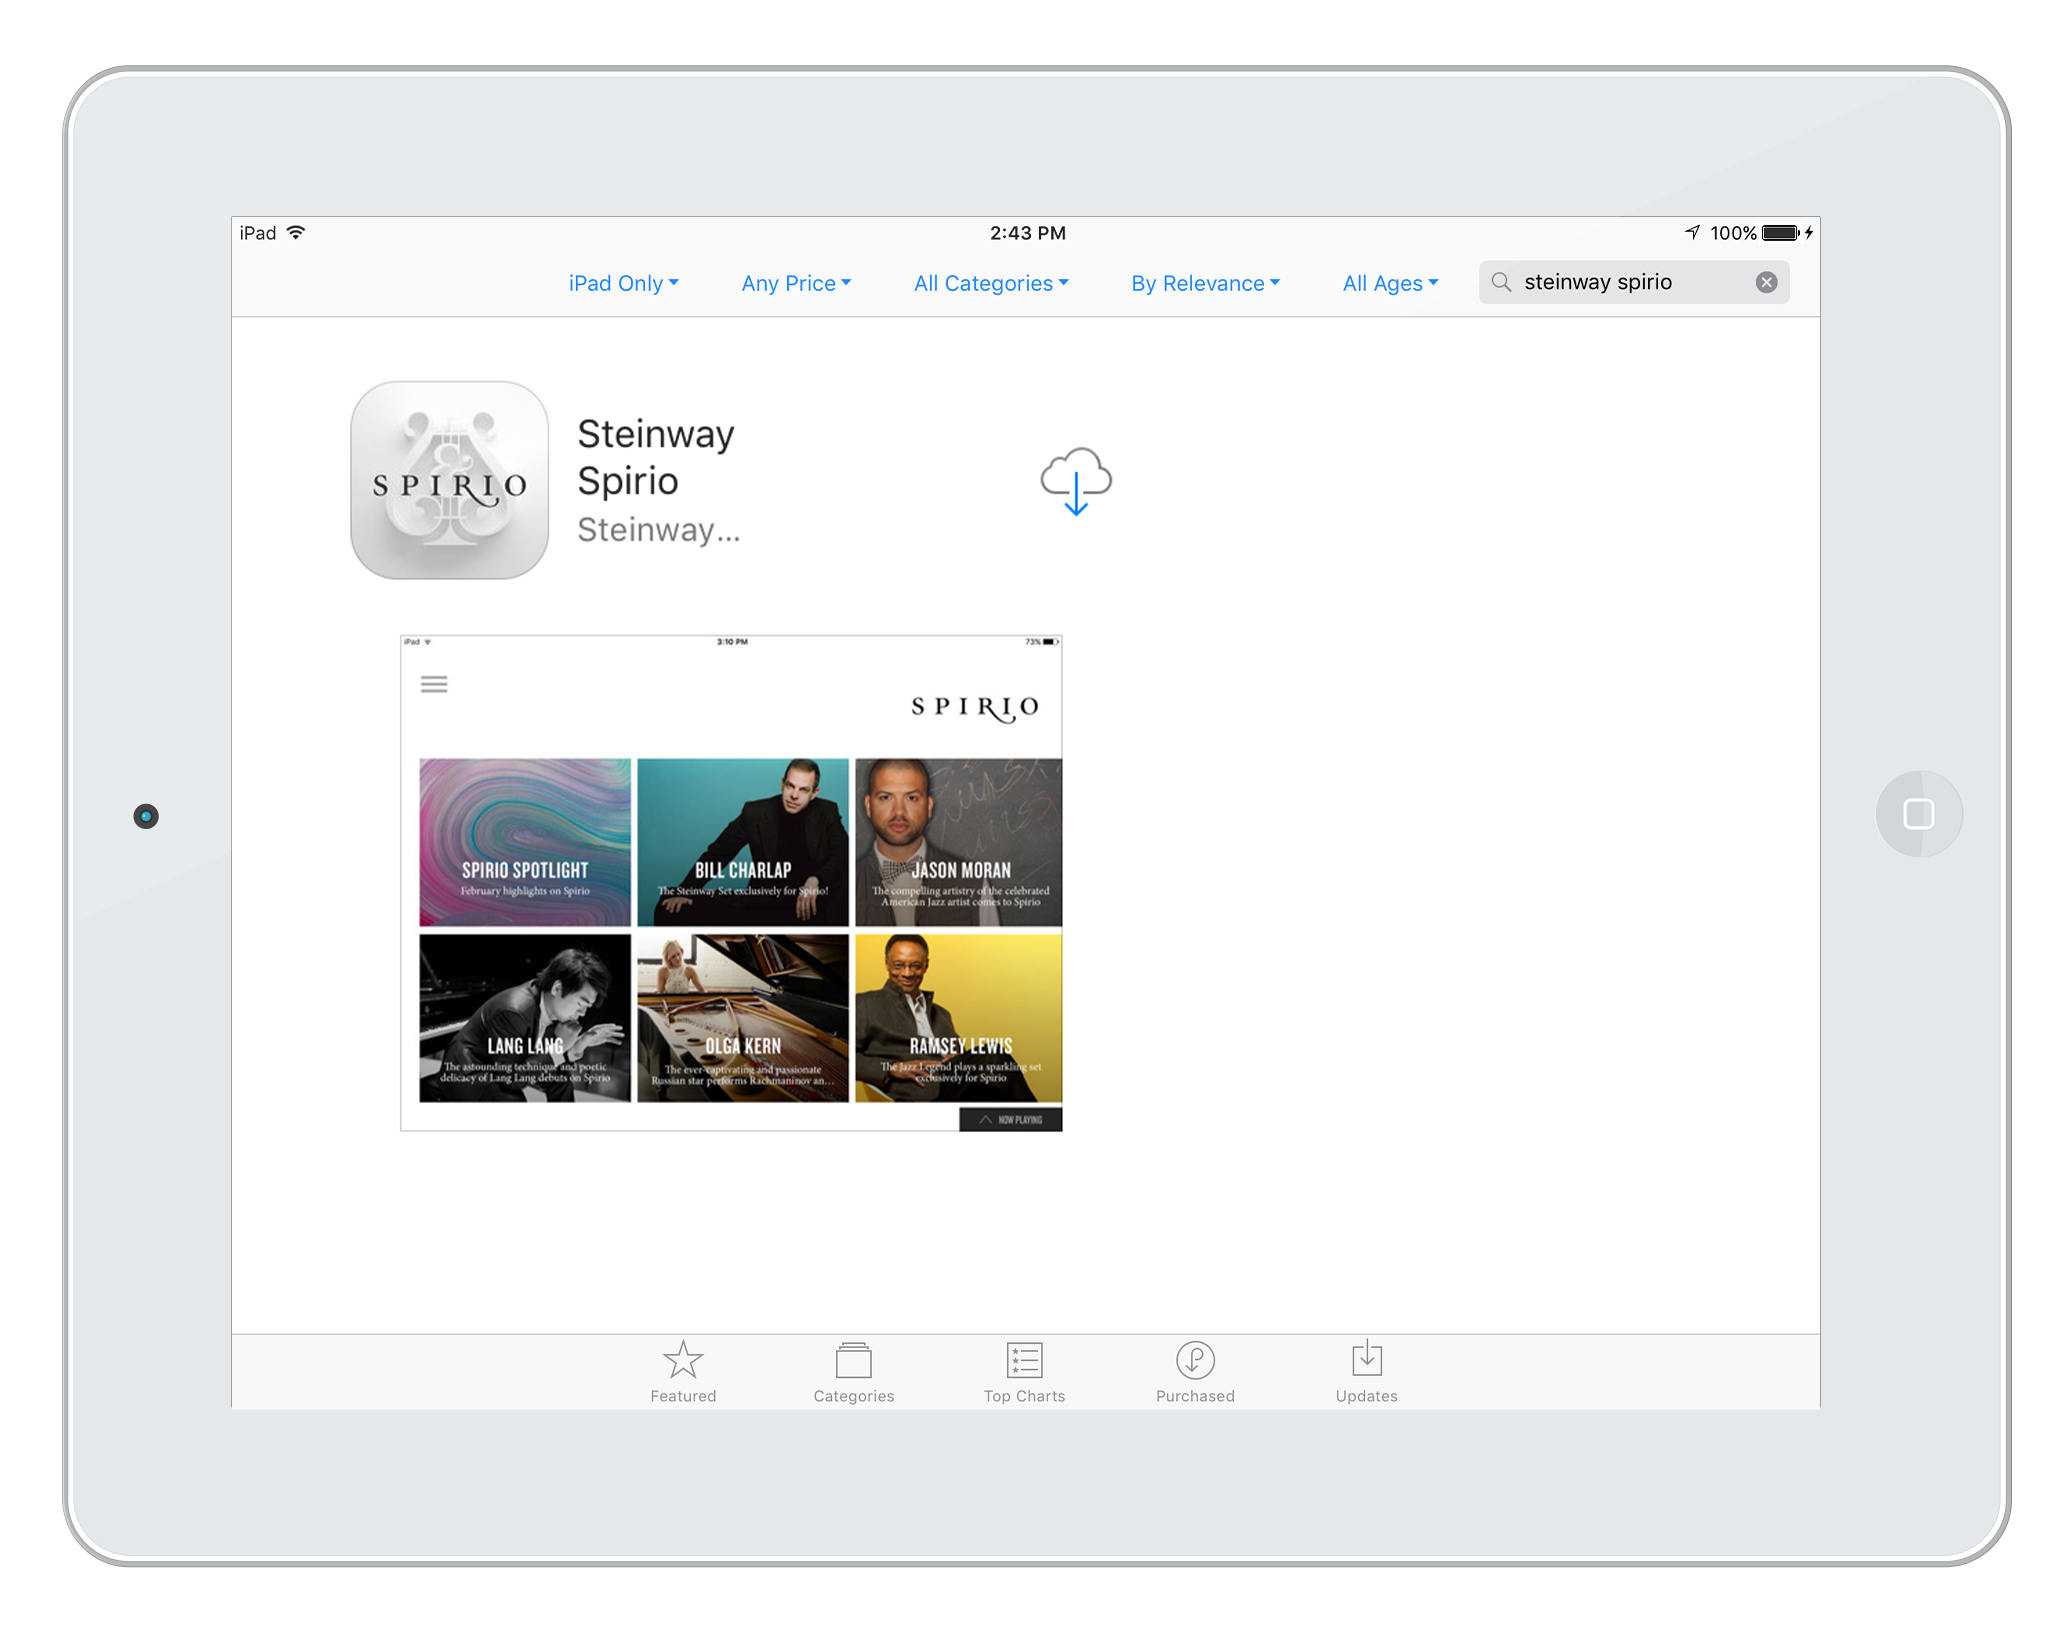This screenshot has height=1632, width=2072.
Task: Tap the Wi-Fi status icon
Action: pos(296,233)
